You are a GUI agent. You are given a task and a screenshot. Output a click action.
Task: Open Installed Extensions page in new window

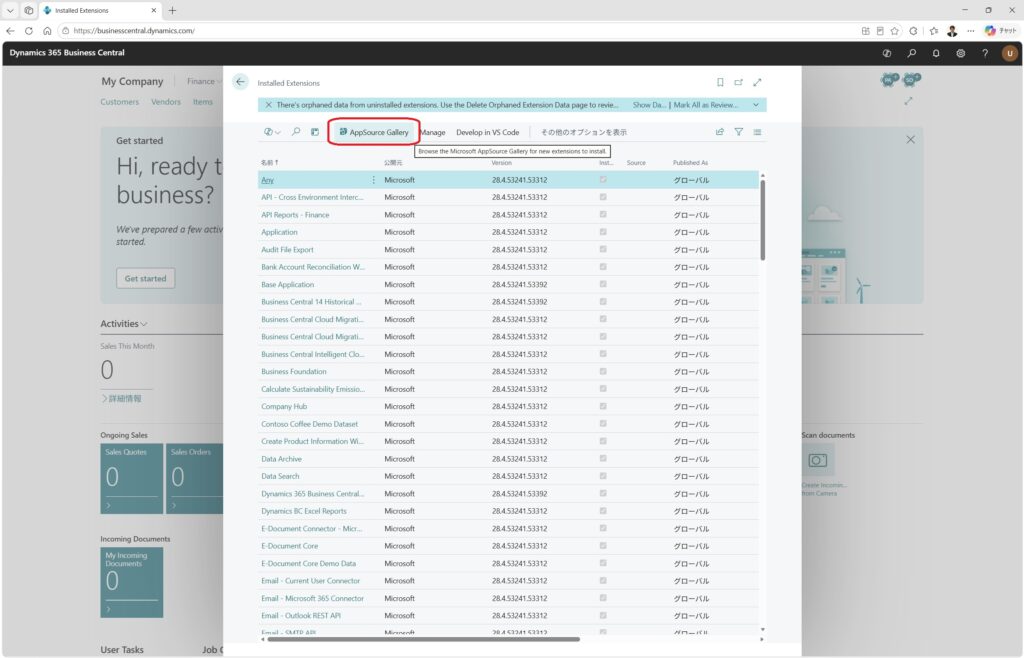739,82
